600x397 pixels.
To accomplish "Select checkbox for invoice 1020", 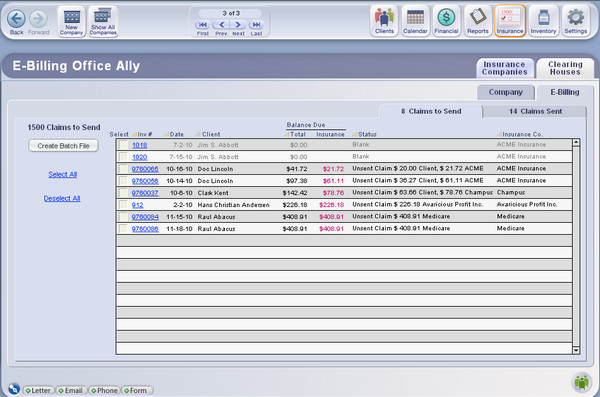I will click(123, 157).
